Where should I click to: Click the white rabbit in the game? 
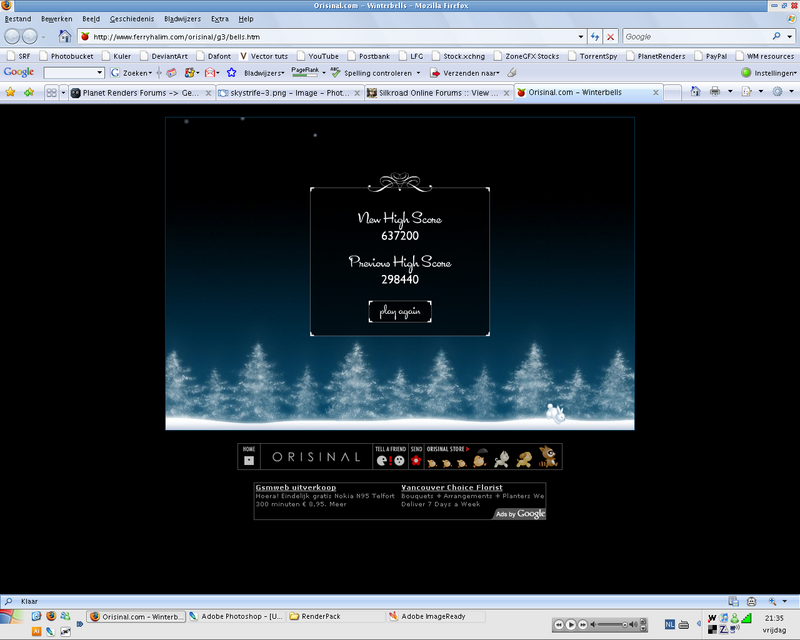(x=556, y=413)
